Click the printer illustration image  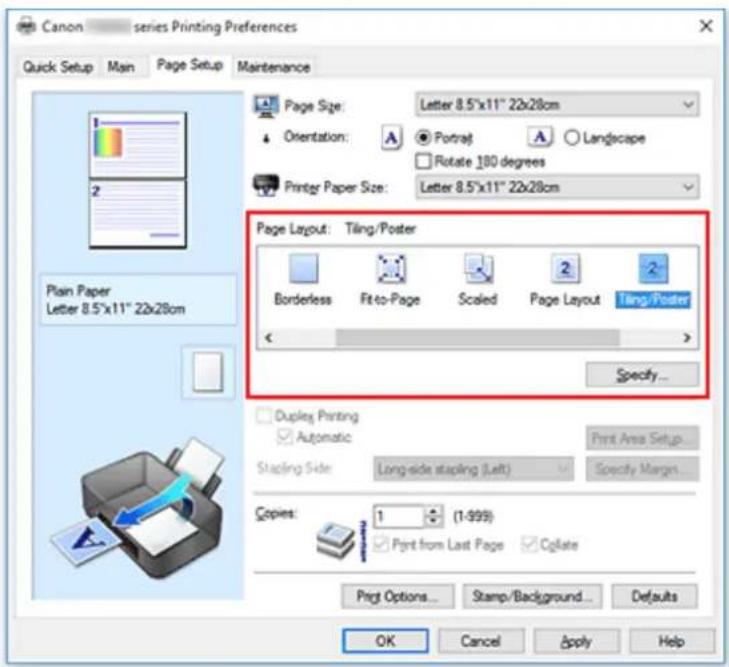click(x=139, y=508)
